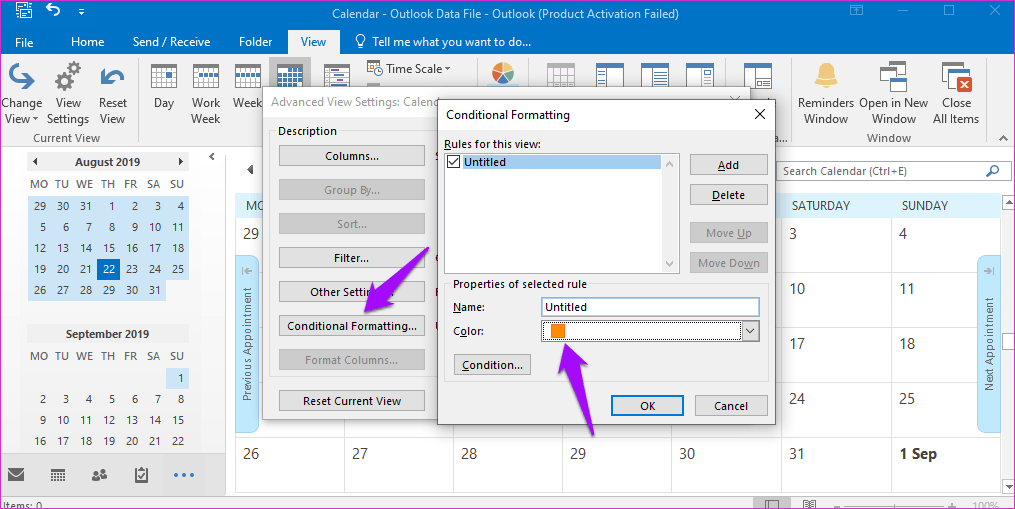This screenshot has height=509, width=1015.
Task: Click the Next Appointment side tab
Action: pyautogui.click(x=988, y=344)
